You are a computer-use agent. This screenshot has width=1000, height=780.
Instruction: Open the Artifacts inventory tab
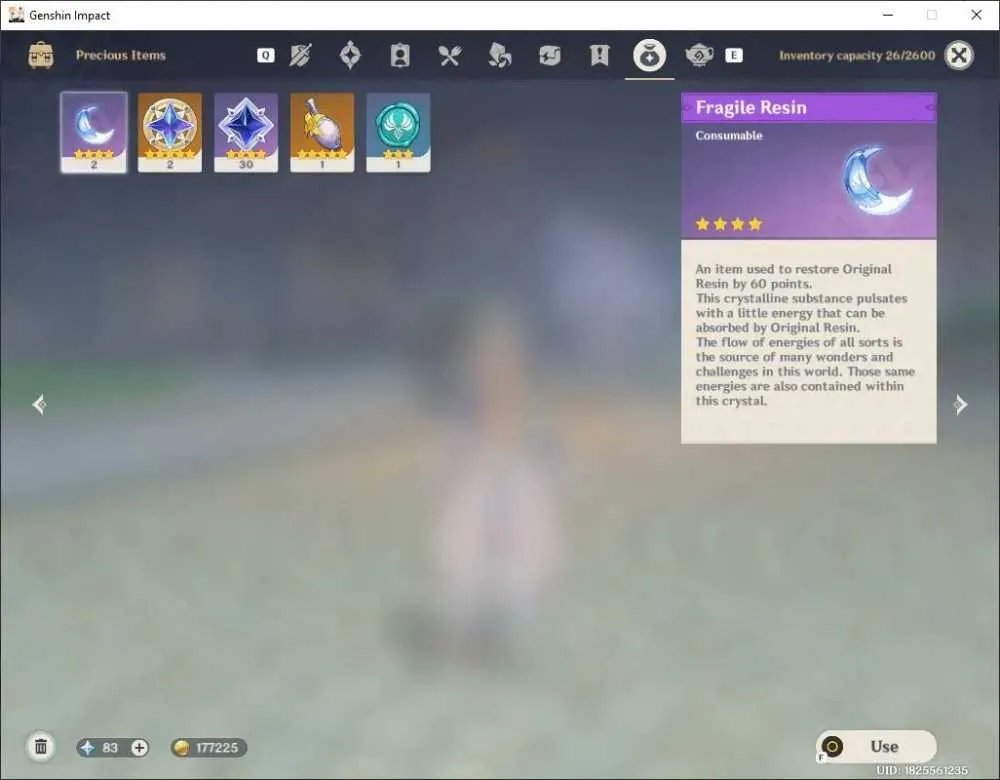(x=350, y=55)
